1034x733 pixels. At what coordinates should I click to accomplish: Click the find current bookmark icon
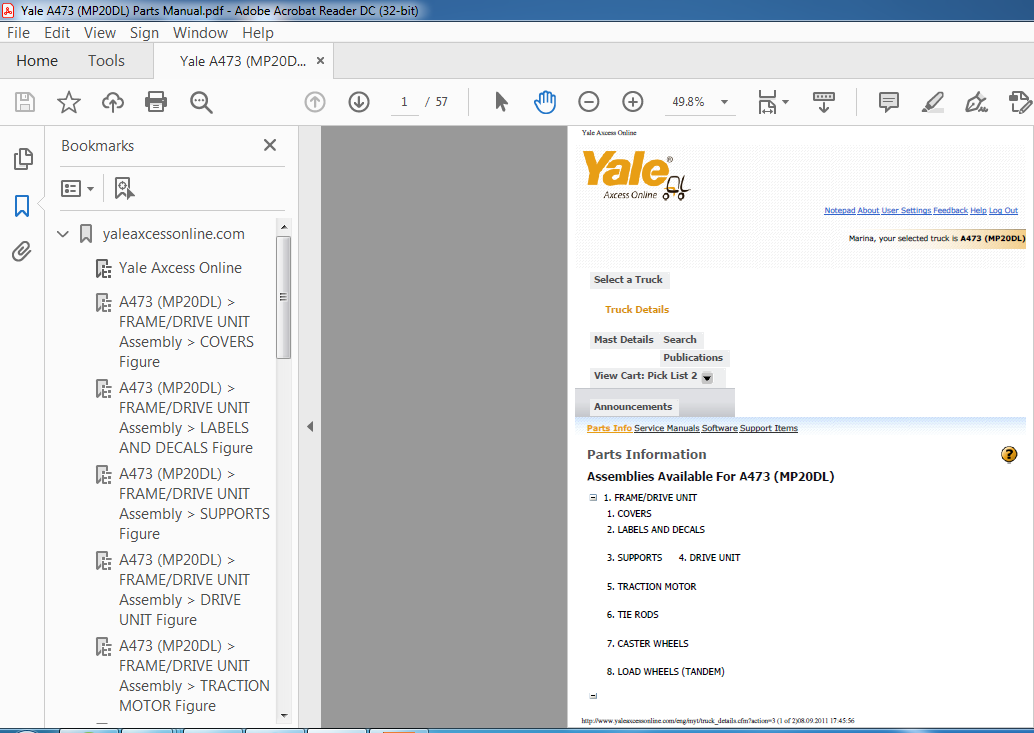[124, 189]
